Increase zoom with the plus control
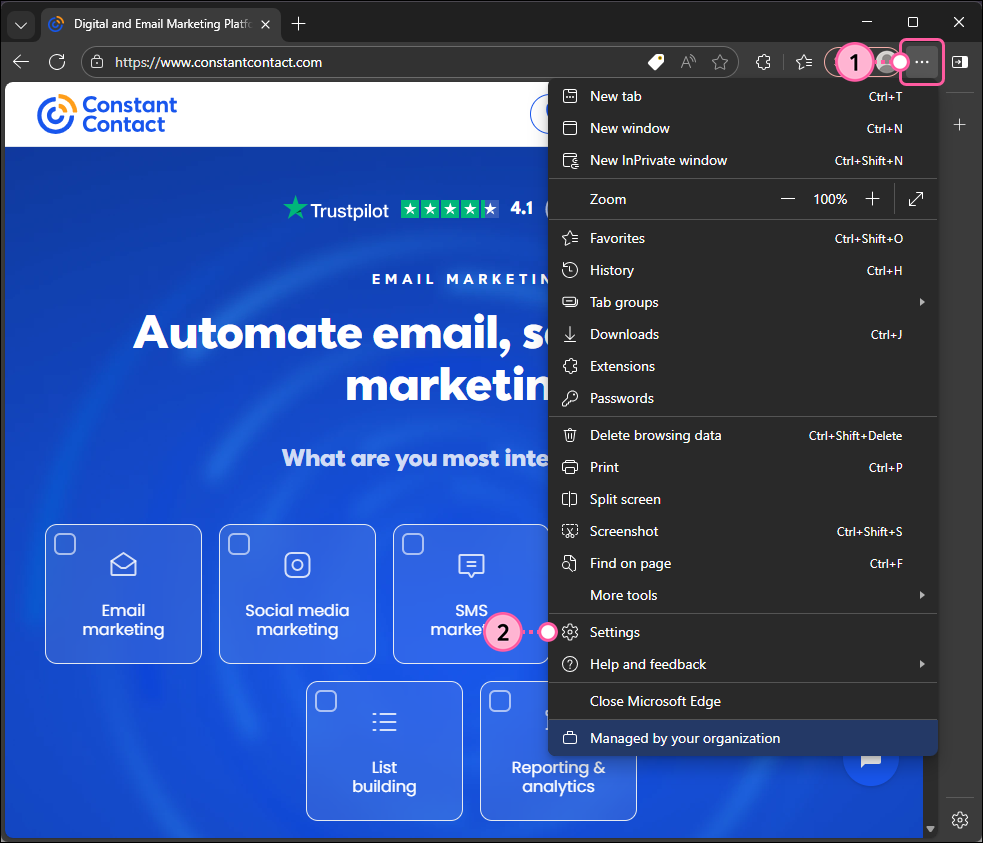Image resolution: width=983 pixels, height=843 pixels. tap(872, 199)
